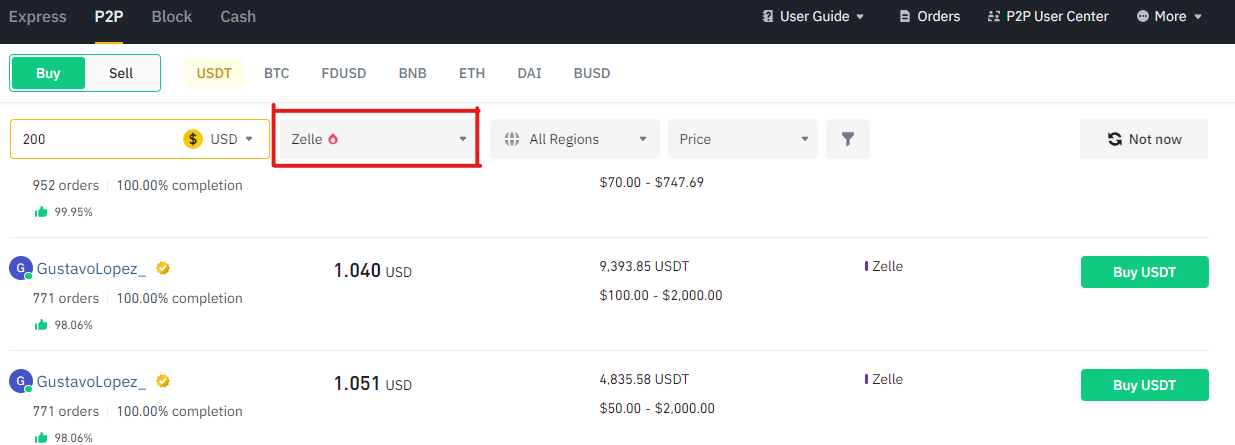Image resolution: width=1235 pixels, height=445 pixels.
Task: Click the User Guide book icon
Action: 768,17
